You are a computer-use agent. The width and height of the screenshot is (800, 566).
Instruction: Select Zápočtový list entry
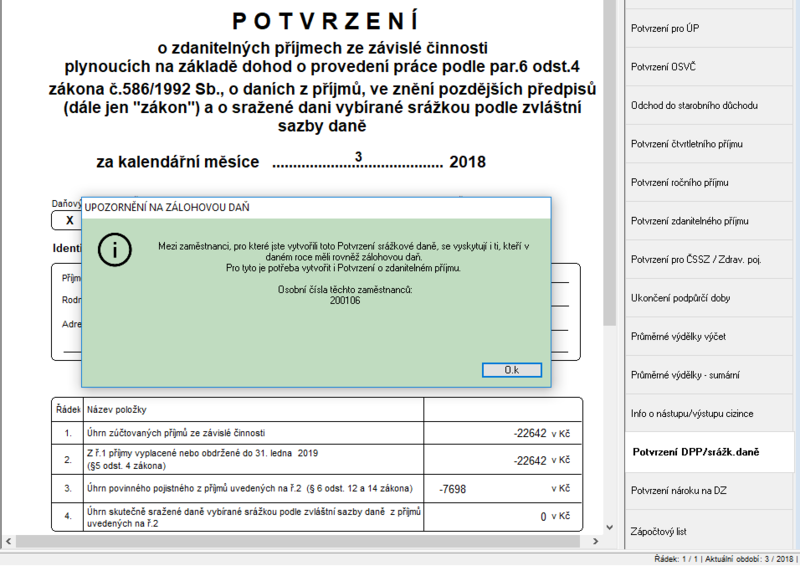[x=709, y=531]
